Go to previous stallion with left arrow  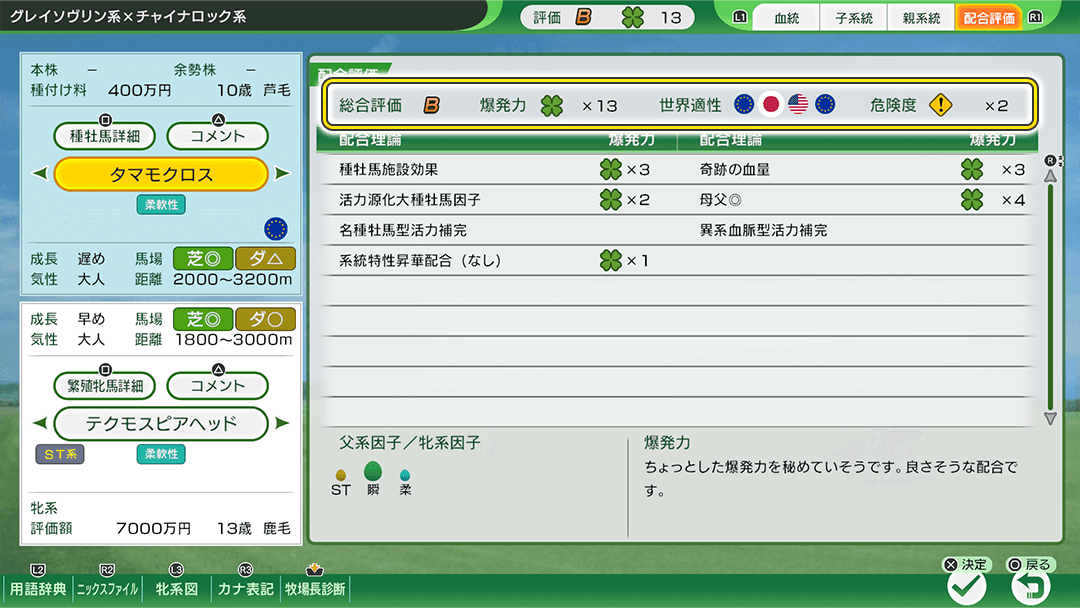pos(40,174)
